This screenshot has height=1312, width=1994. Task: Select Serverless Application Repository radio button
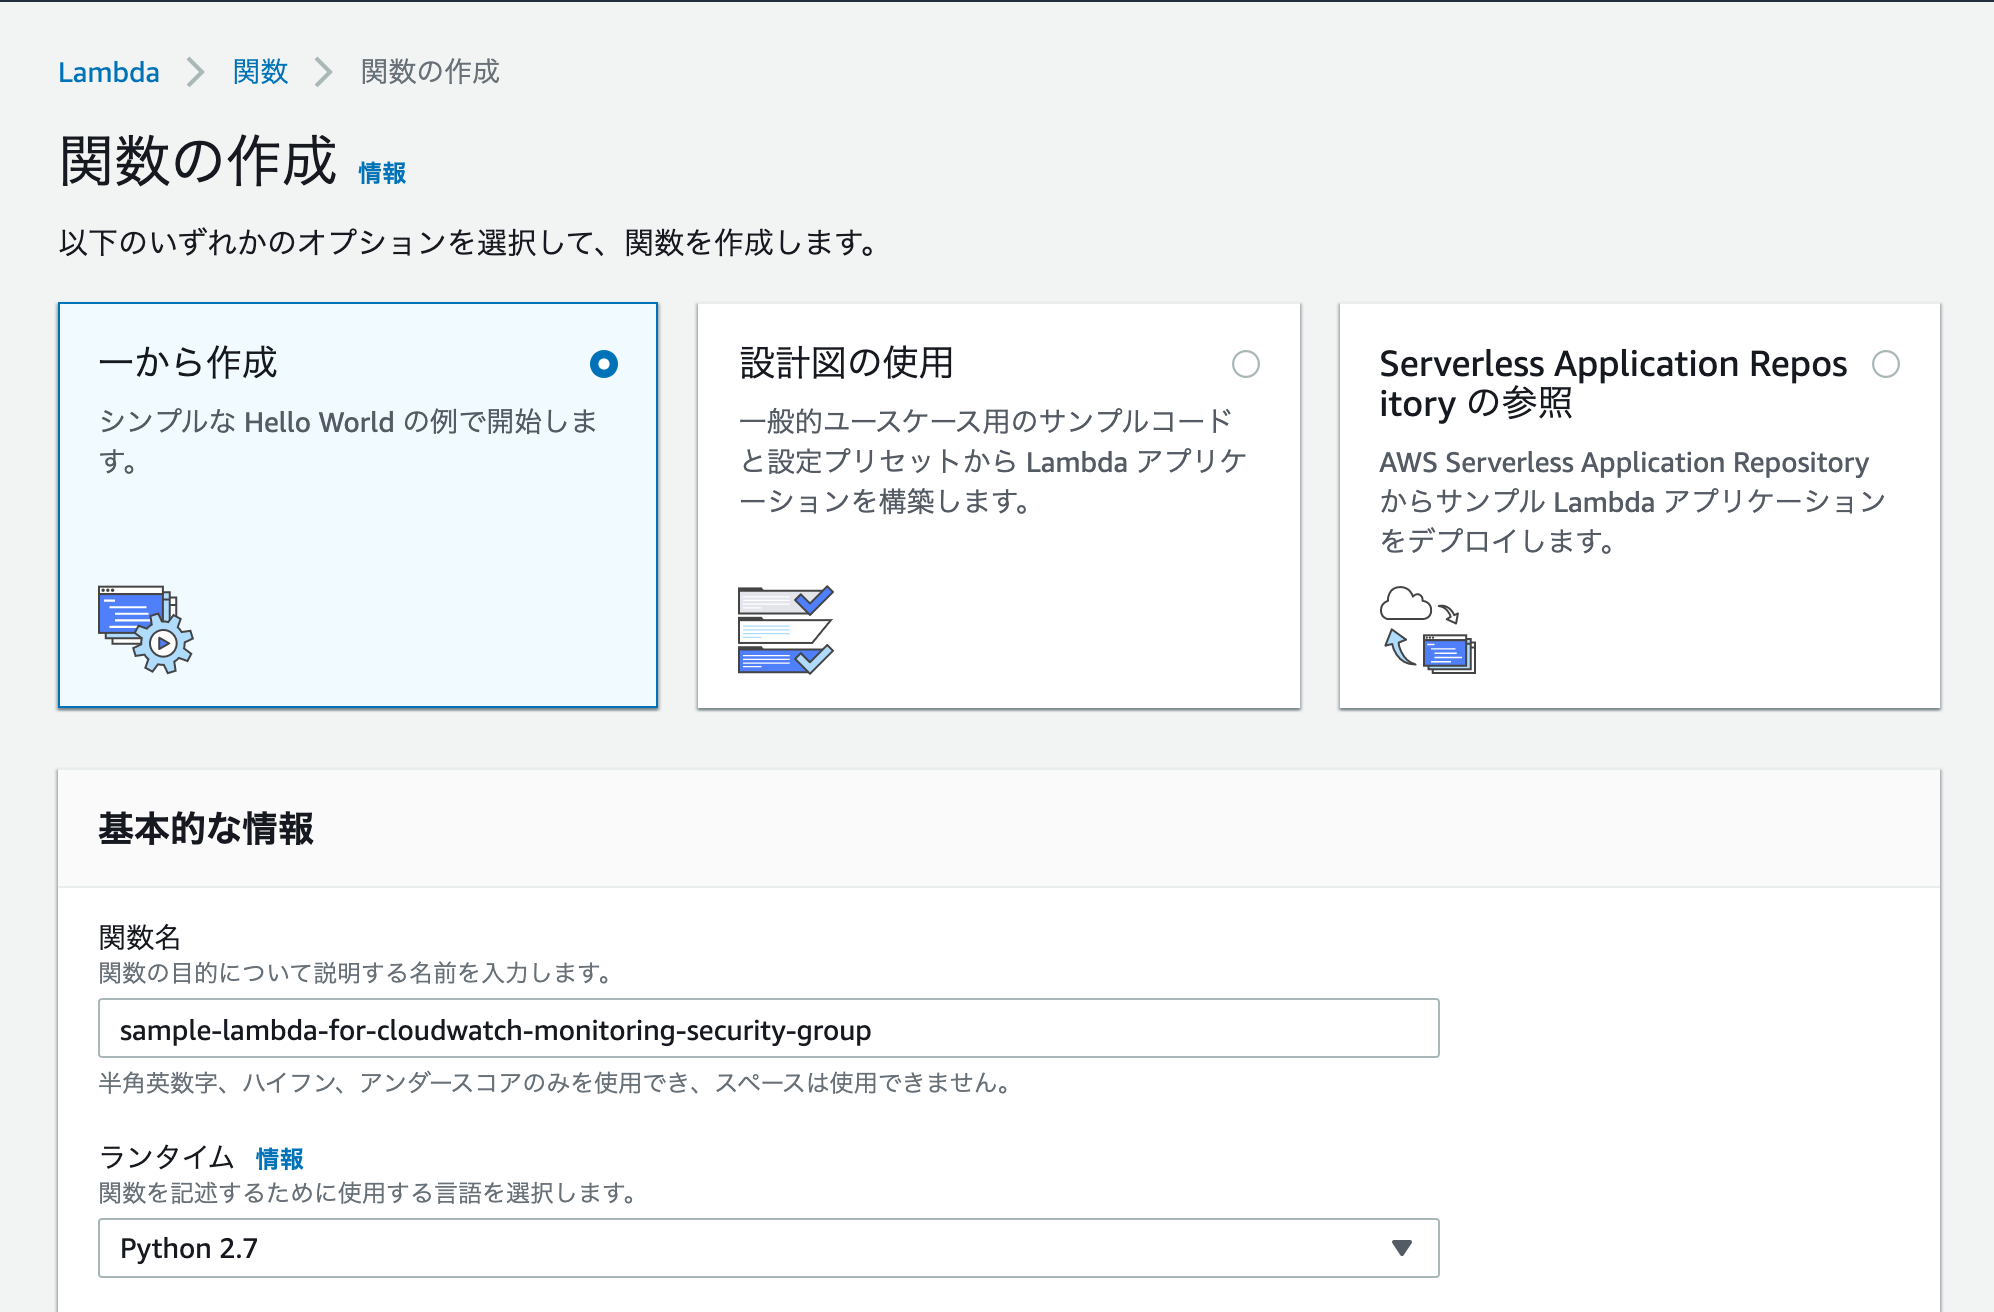click(x=1885, y=364)
